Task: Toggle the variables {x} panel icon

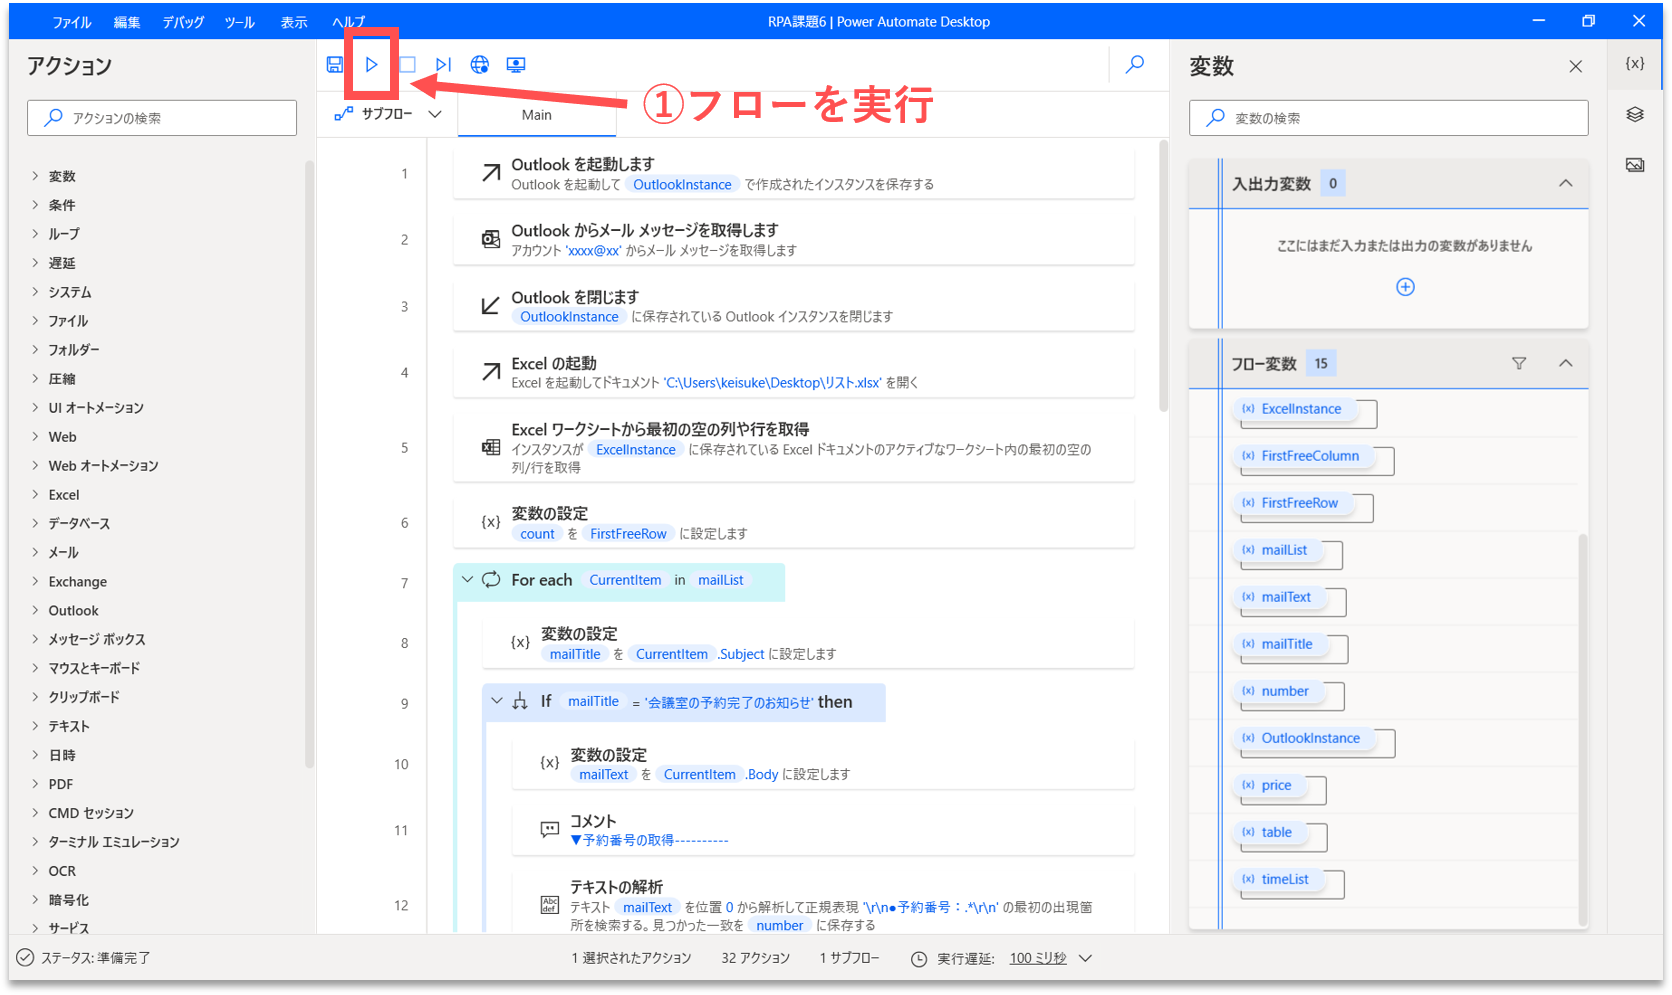Action: pos(1635,63)
